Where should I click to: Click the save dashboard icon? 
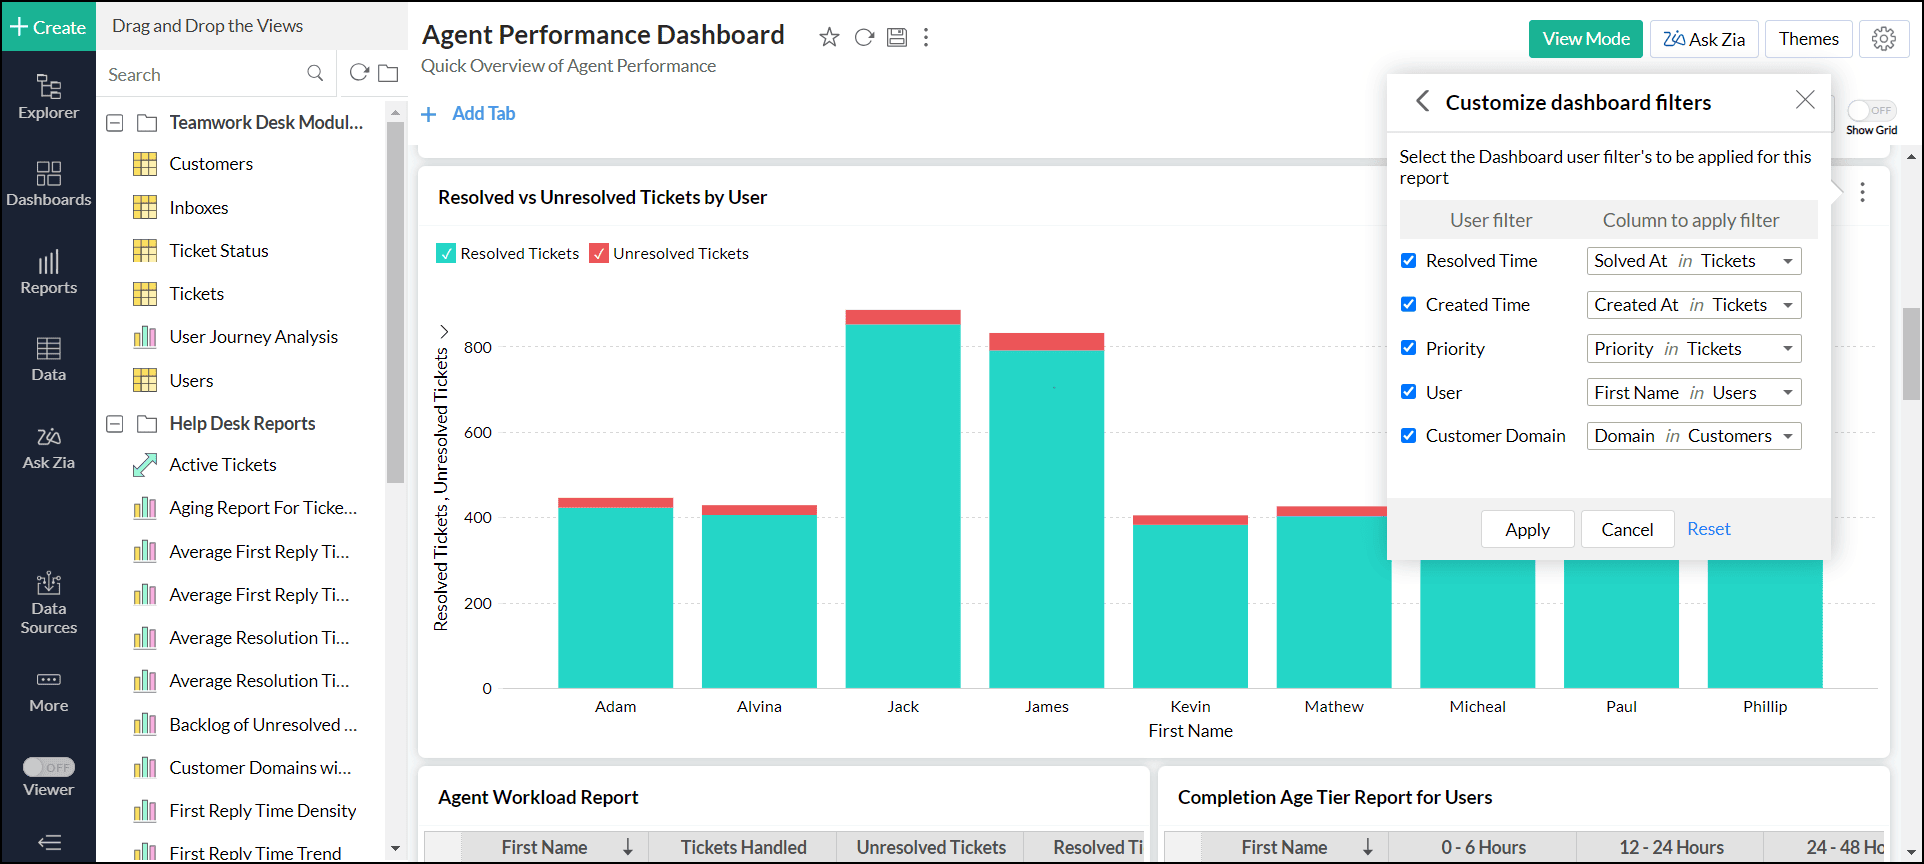pyautogui.click(x=897, y=38)
